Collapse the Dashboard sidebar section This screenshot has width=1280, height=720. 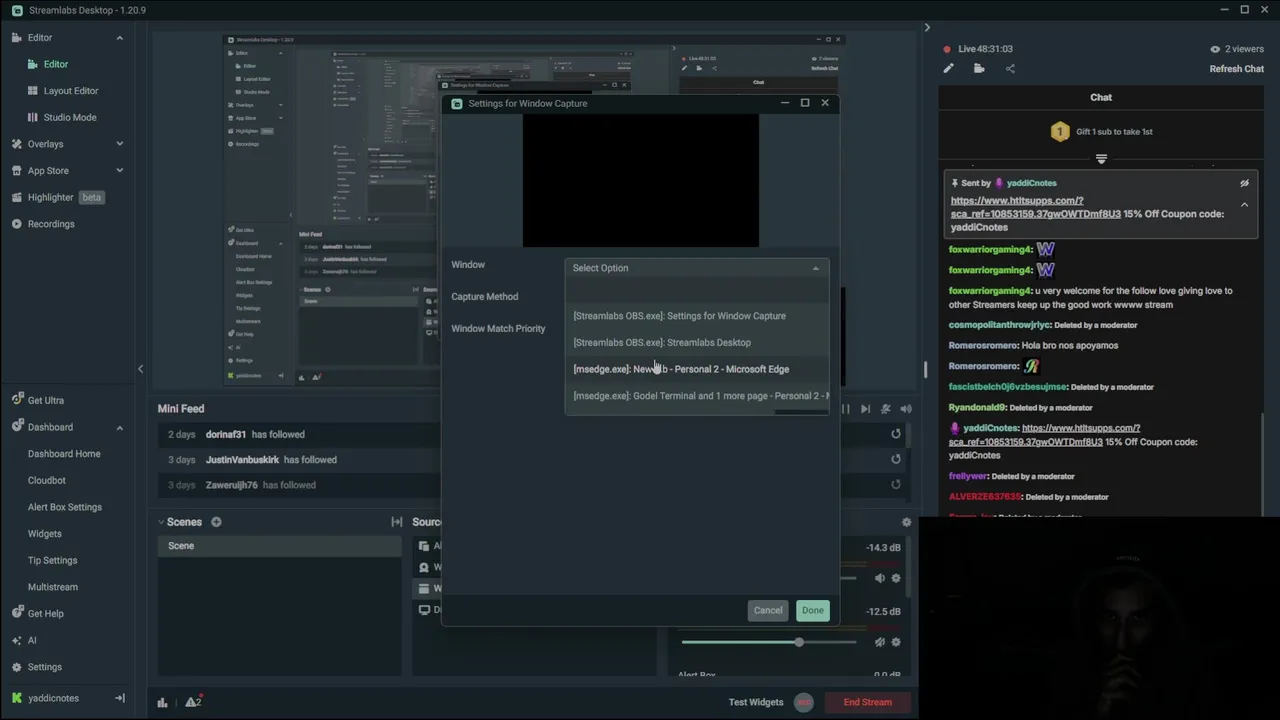[119, 427]
